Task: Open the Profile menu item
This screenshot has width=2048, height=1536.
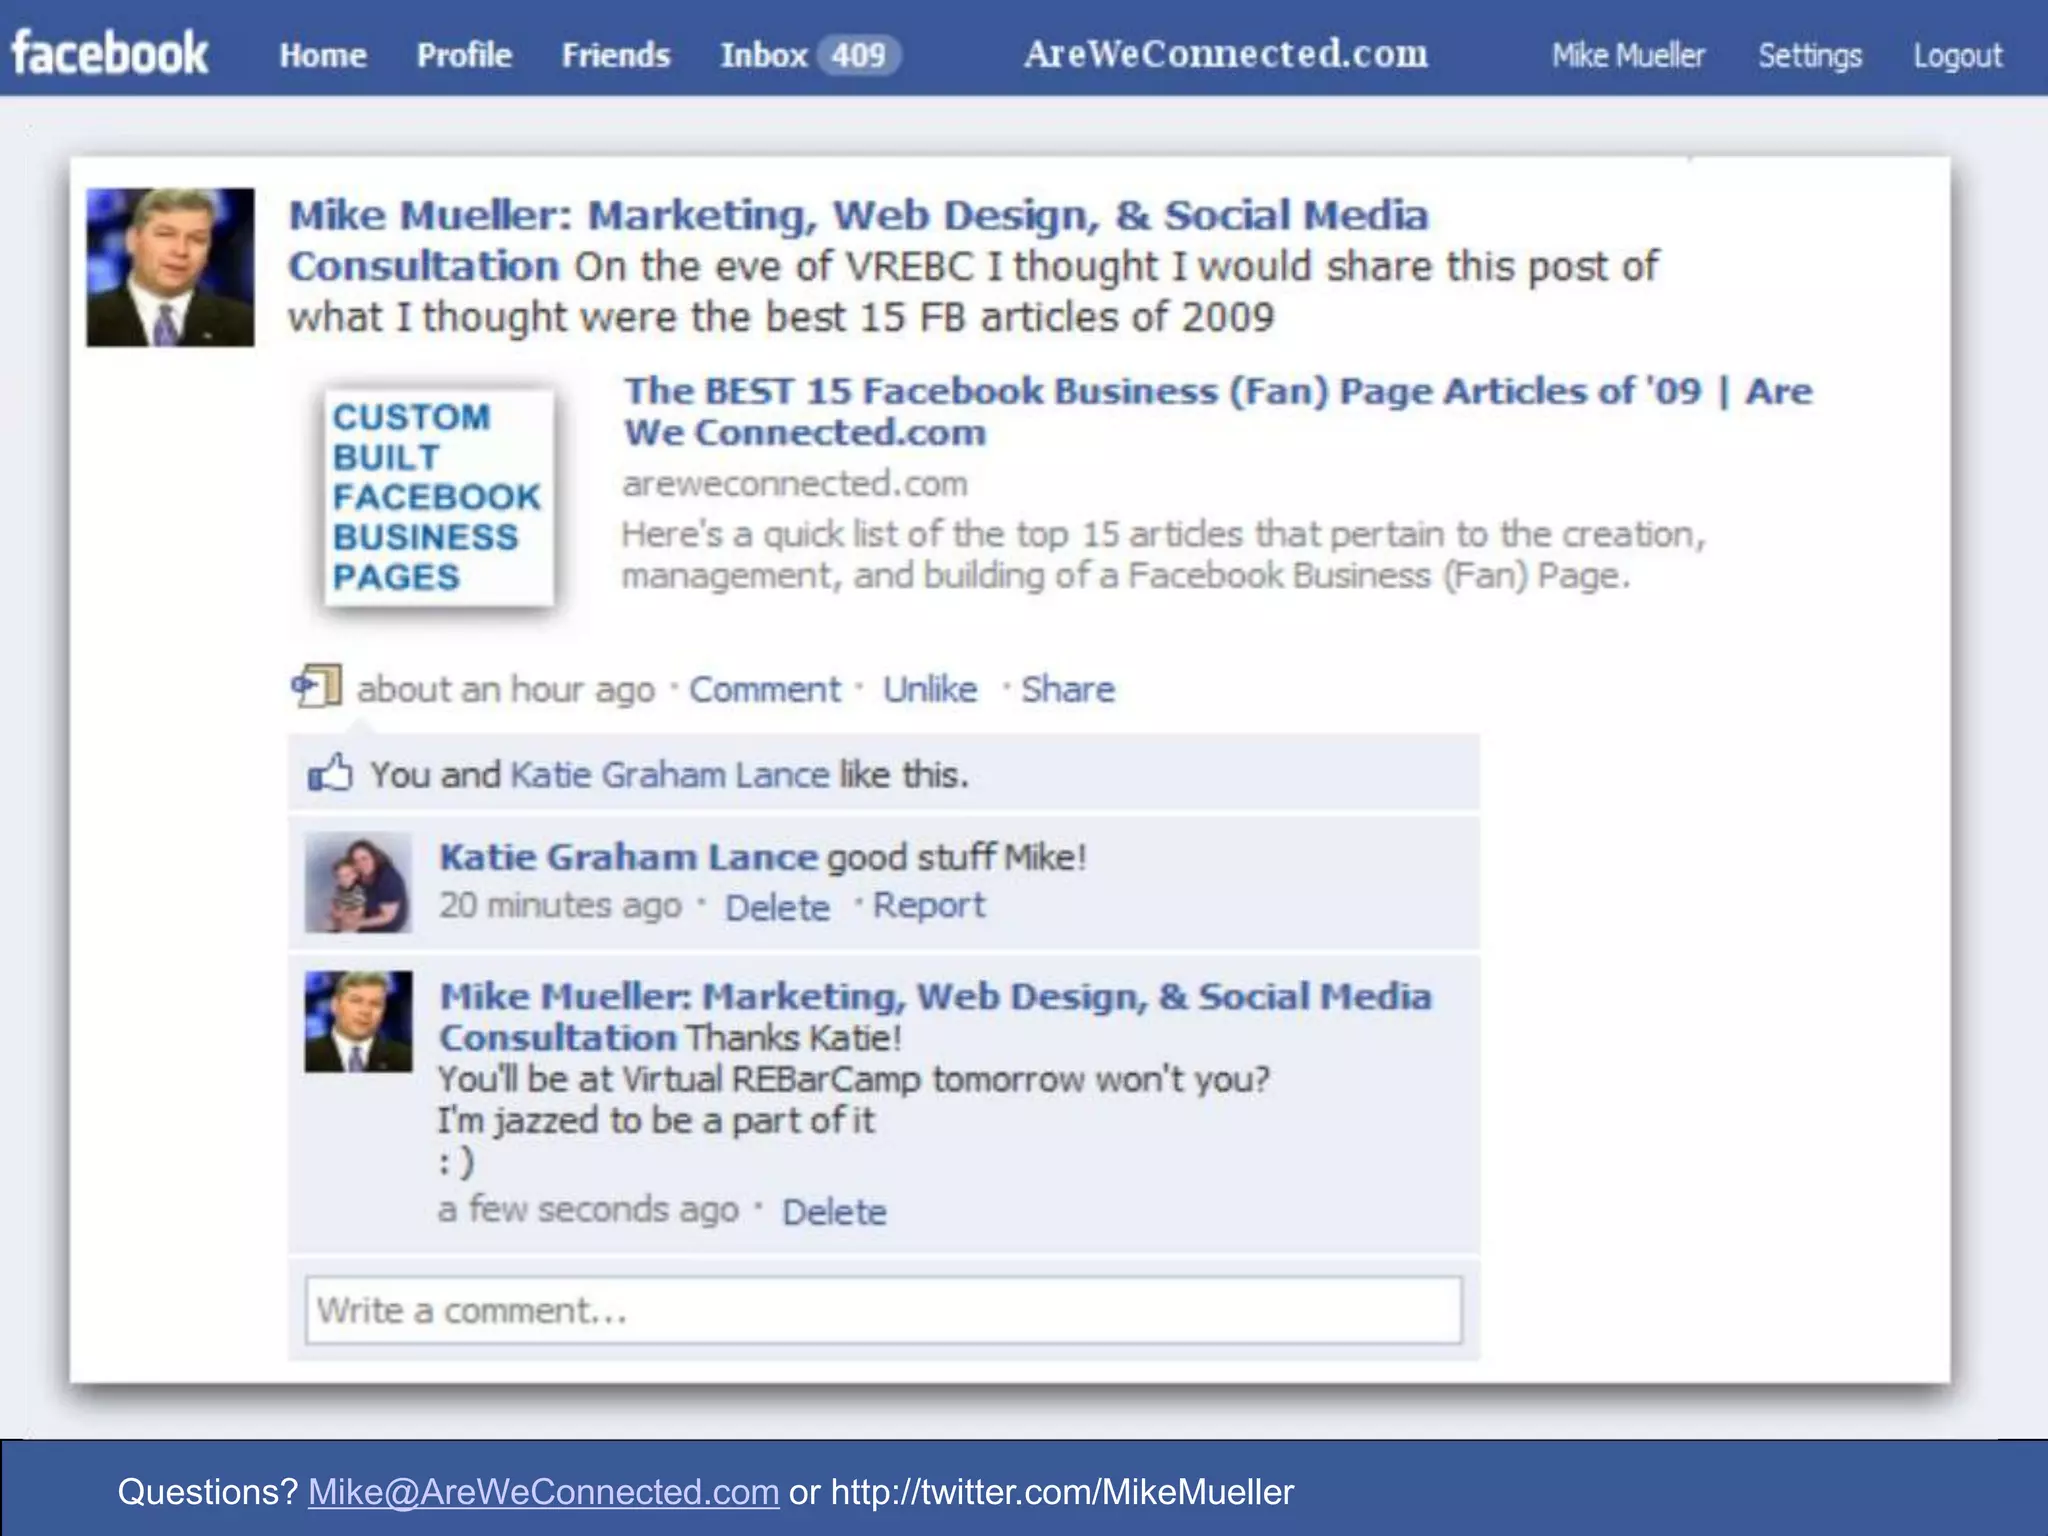Action: pos(464,55)
